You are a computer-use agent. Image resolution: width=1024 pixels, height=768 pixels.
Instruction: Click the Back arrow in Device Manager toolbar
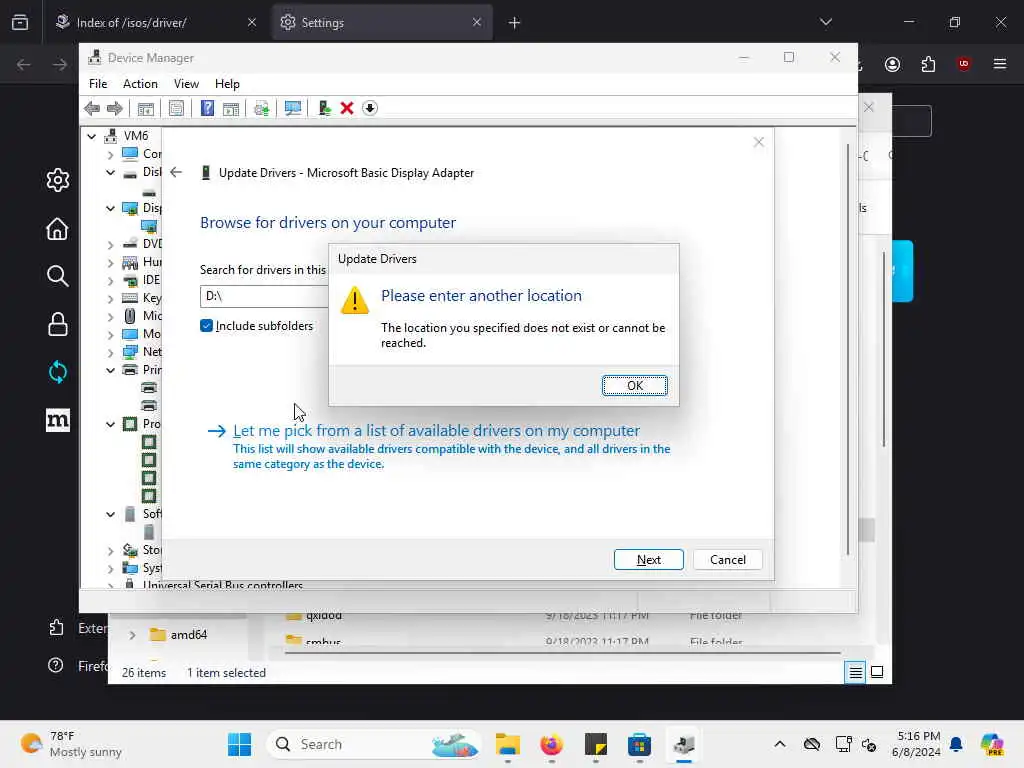(92, 108)
